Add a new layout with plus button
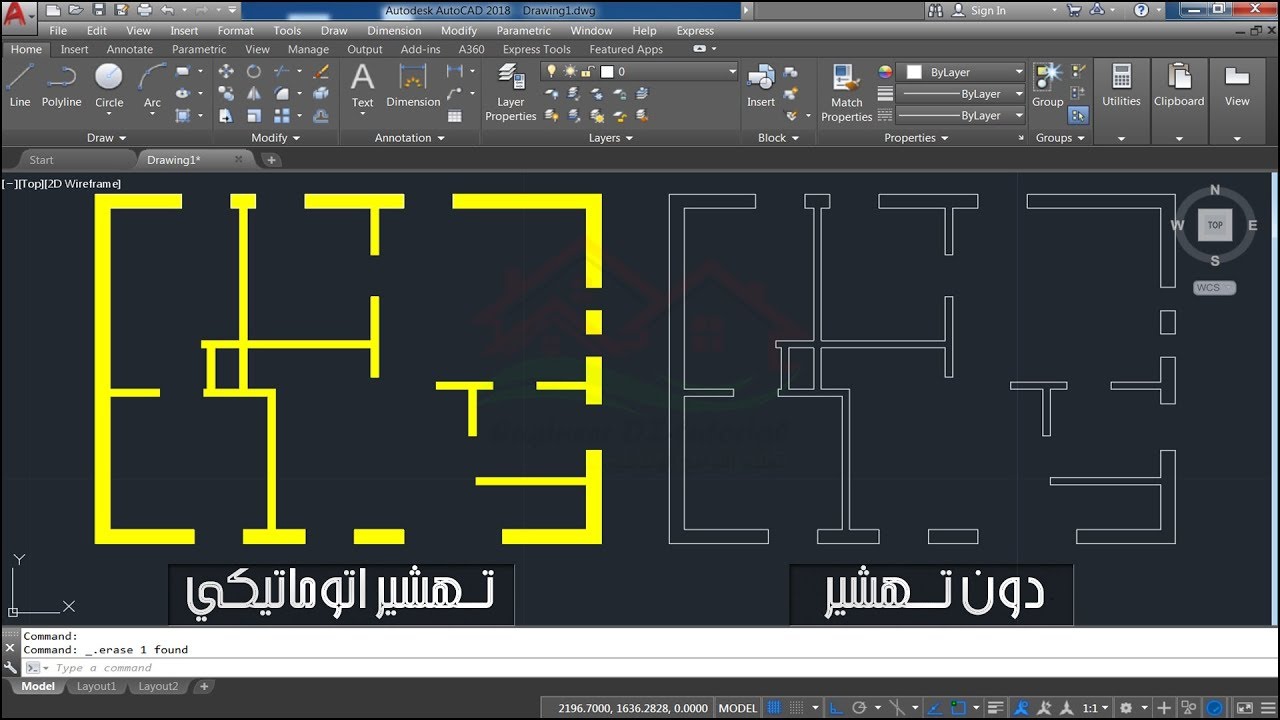The image size is (1280, 720). (204, 686)
